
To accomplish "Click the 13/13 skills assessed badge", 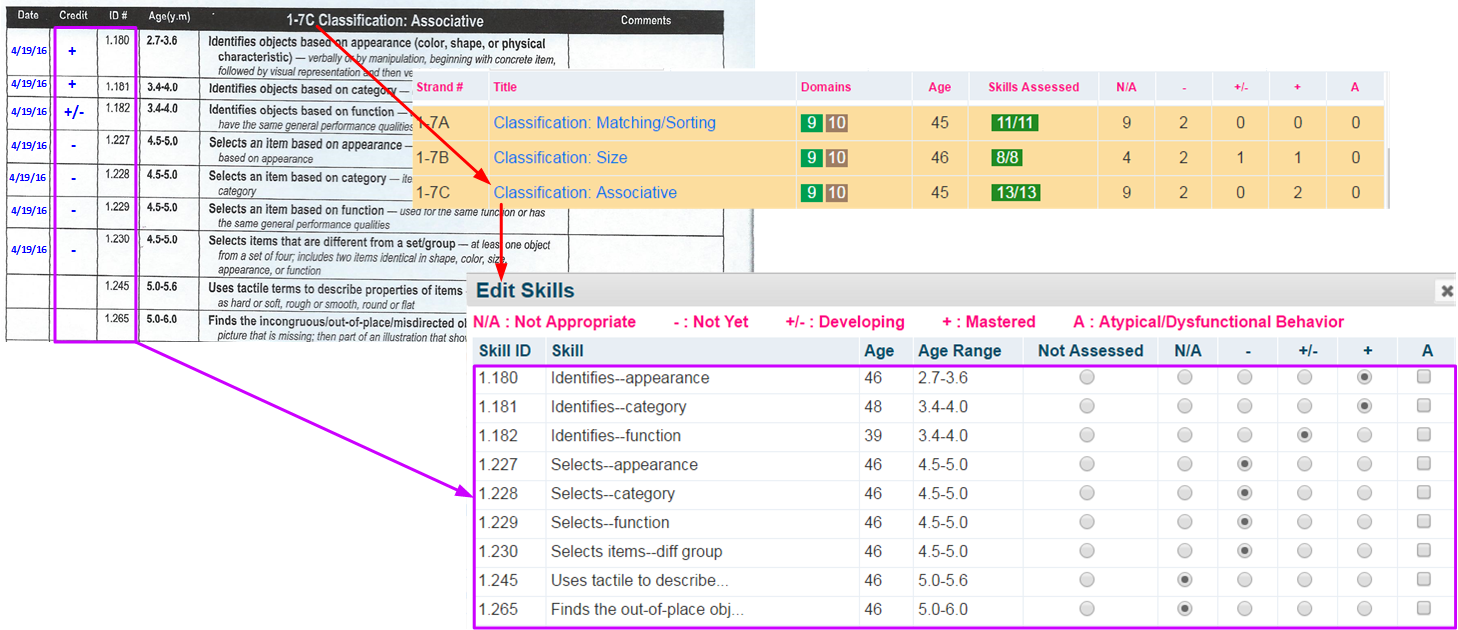I will point(1015,192).
